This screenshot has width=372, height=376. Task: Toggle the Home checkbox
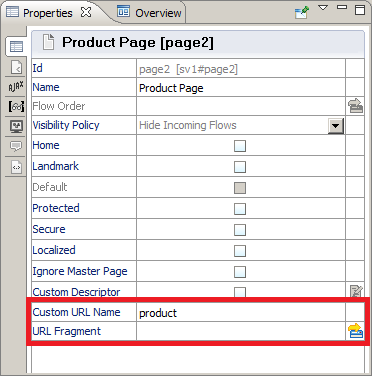[240, 146]
